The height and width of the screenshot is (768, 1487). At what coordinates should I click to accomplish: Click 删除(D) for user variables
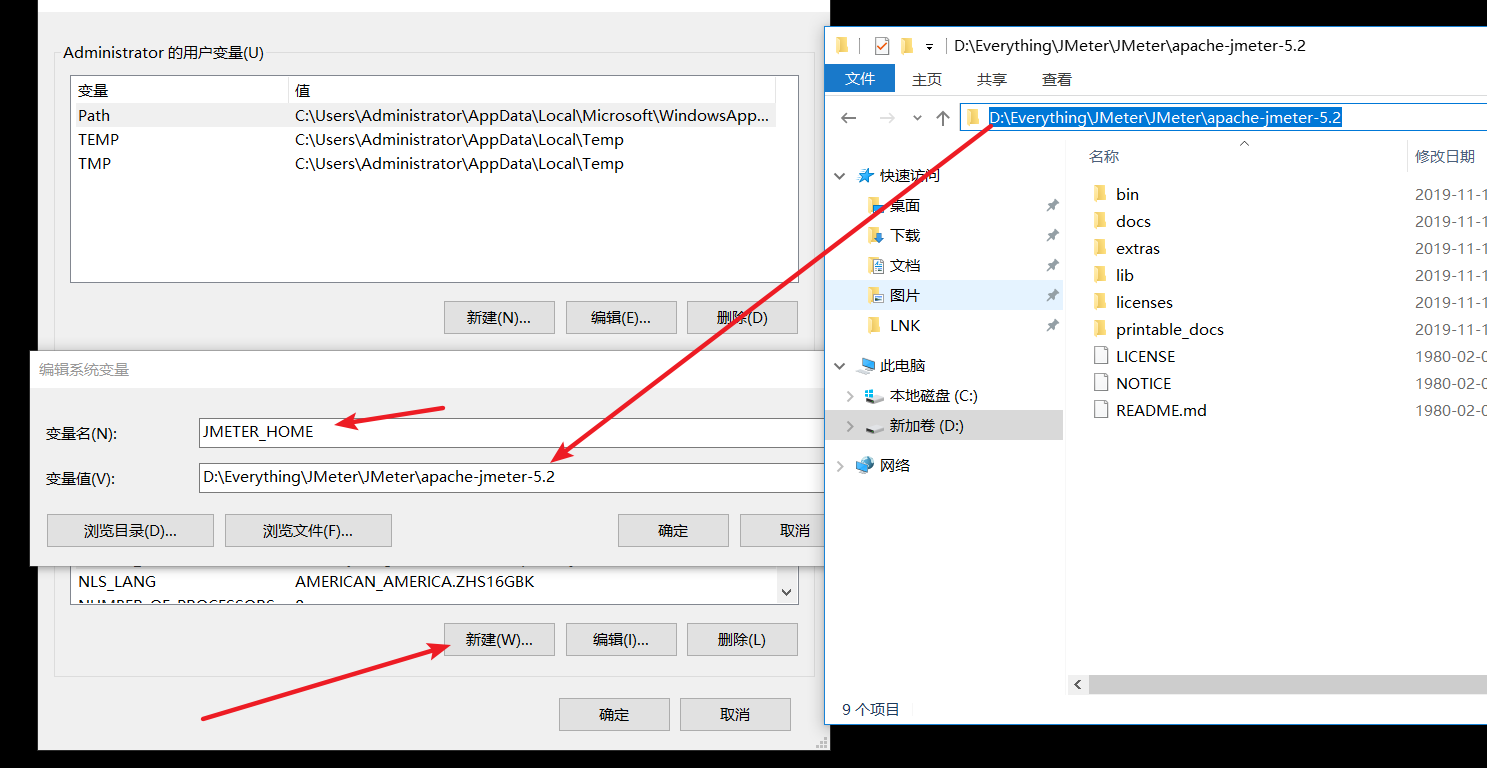742,318
